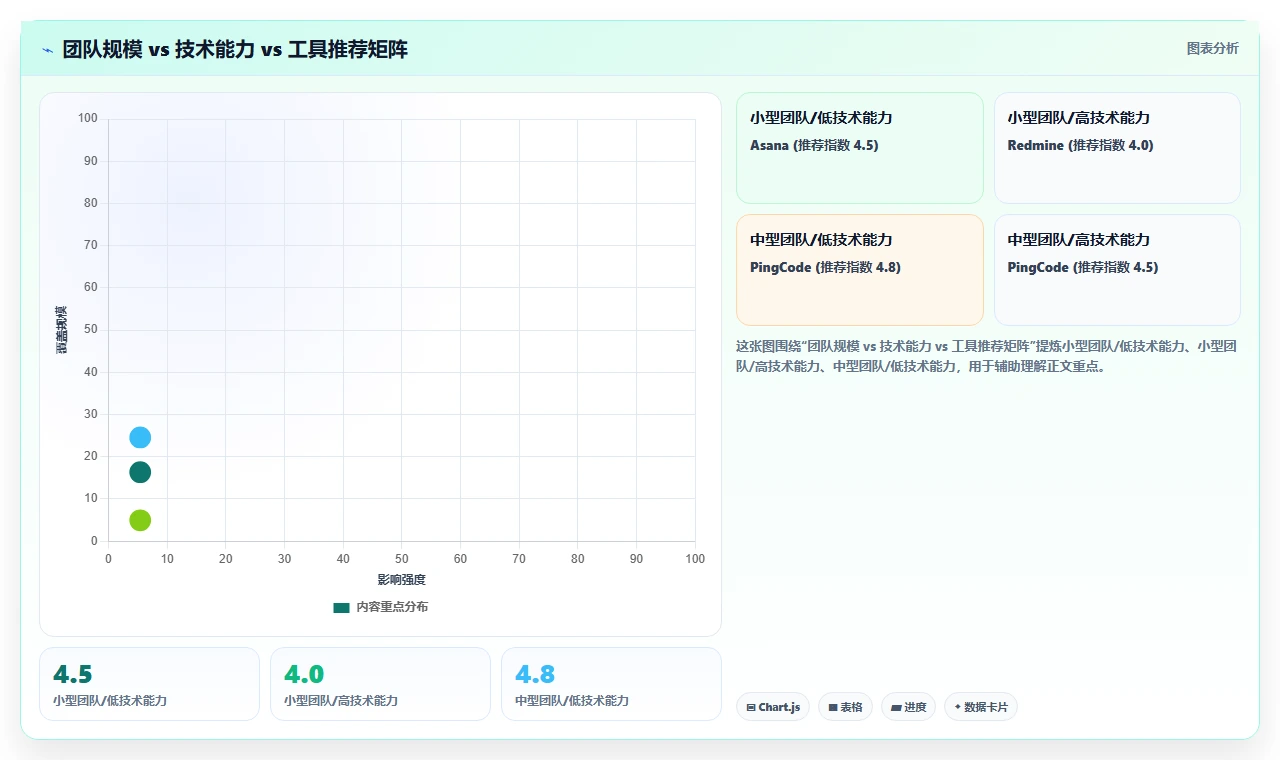Click the 图表分析 label in the header
The width and height of the screenshot is (1280, 760).
pos(1212,48)
